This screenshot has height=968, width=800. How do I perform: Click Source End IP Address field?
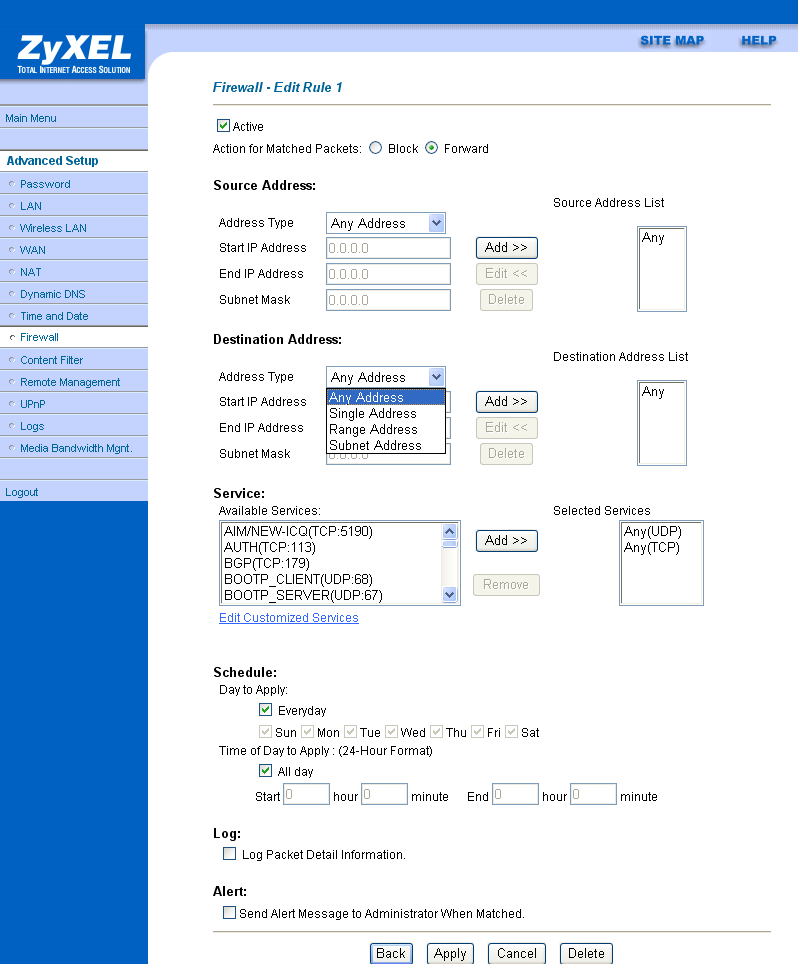point(388,274)
